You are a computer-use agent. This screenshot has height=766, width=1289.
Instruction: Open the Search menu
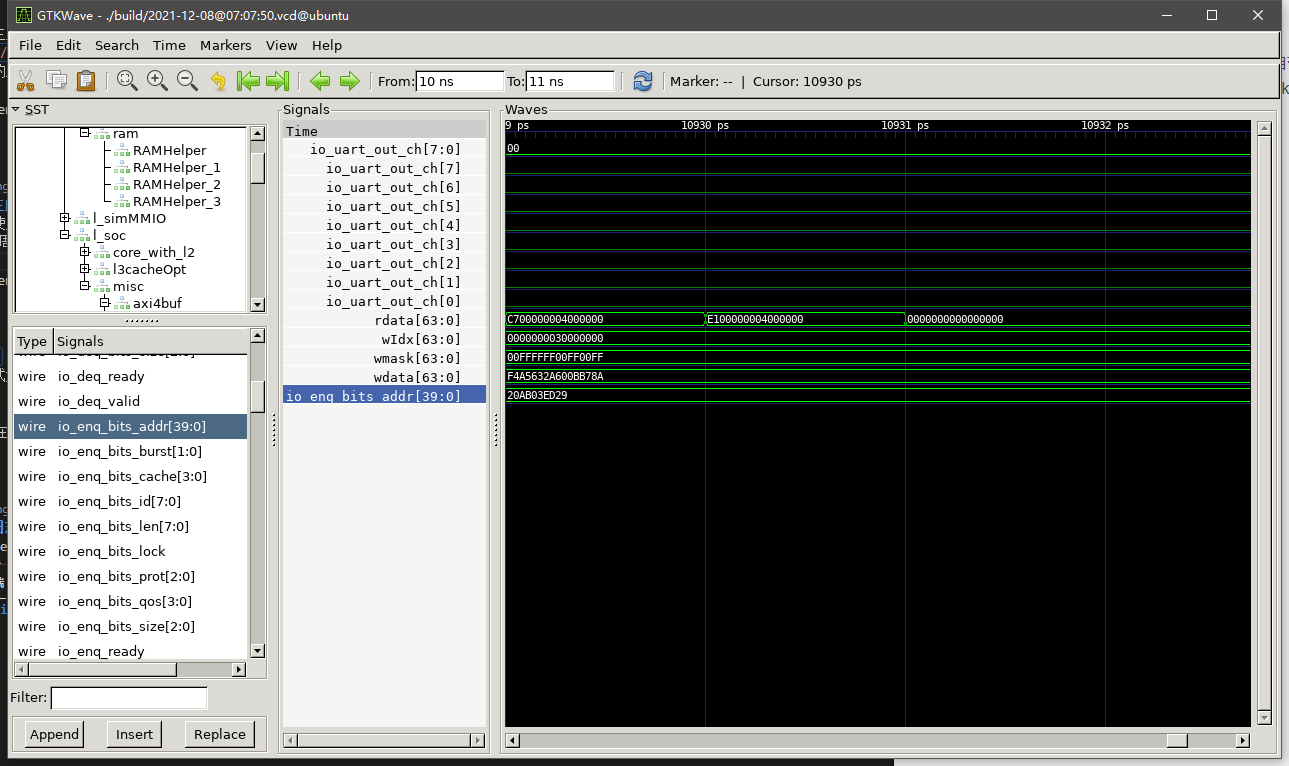point(117,45)
